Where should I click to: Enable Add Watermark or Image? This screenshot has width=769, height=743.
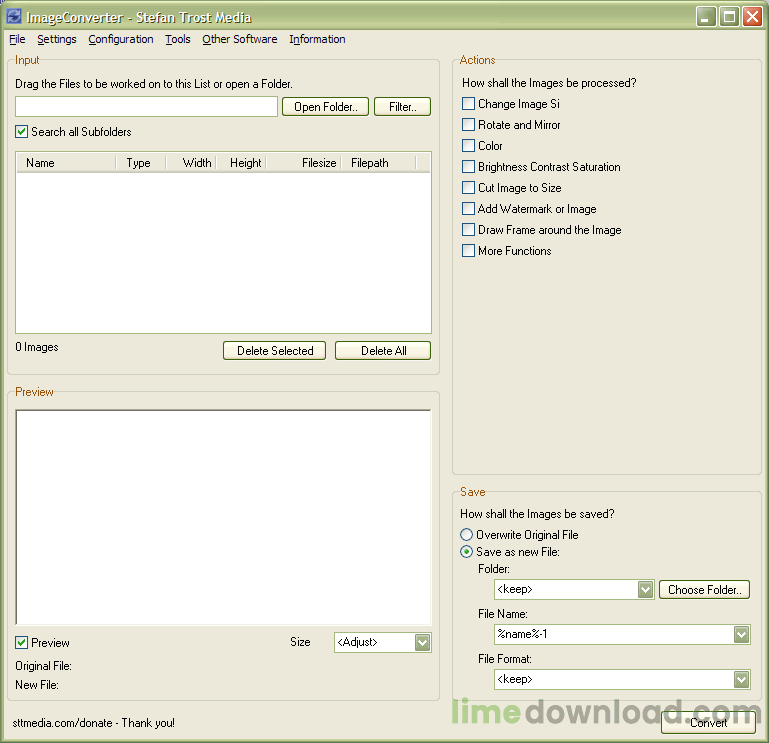tap(469, 209)
